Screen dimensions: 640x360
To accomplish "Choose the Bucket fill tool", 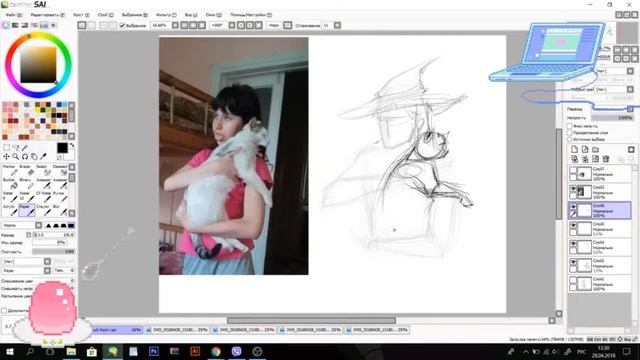I will pos(10,184).
